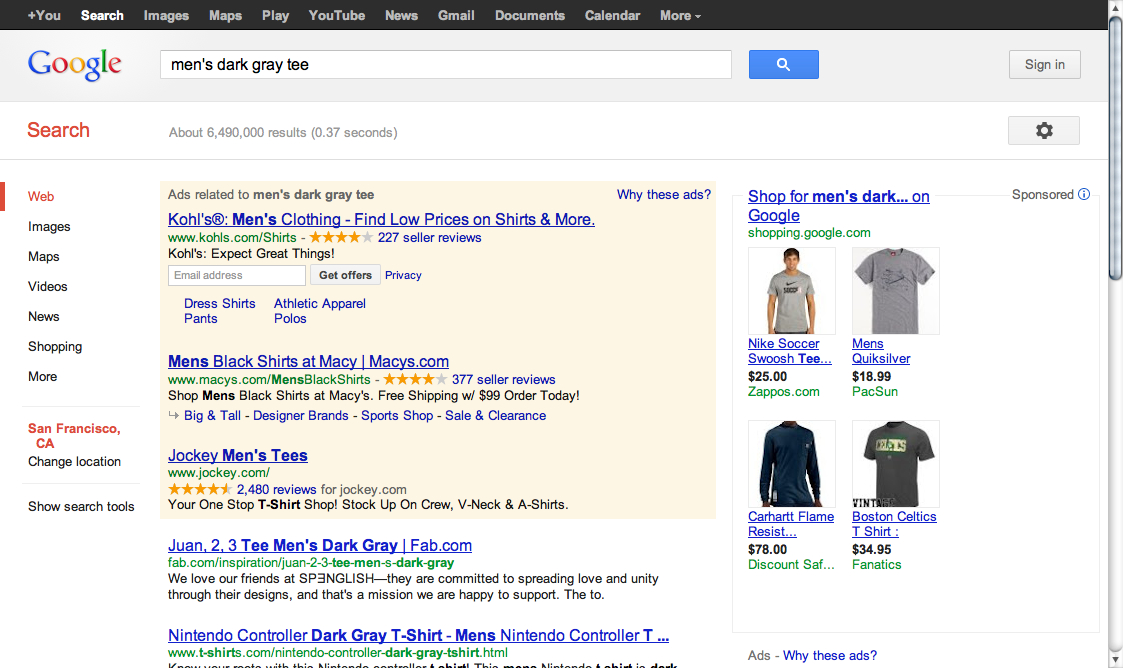Open Nike Soccer Swoosh Tee link
1123x668 pixels.
pyautogui.click(x=790, y=352)
